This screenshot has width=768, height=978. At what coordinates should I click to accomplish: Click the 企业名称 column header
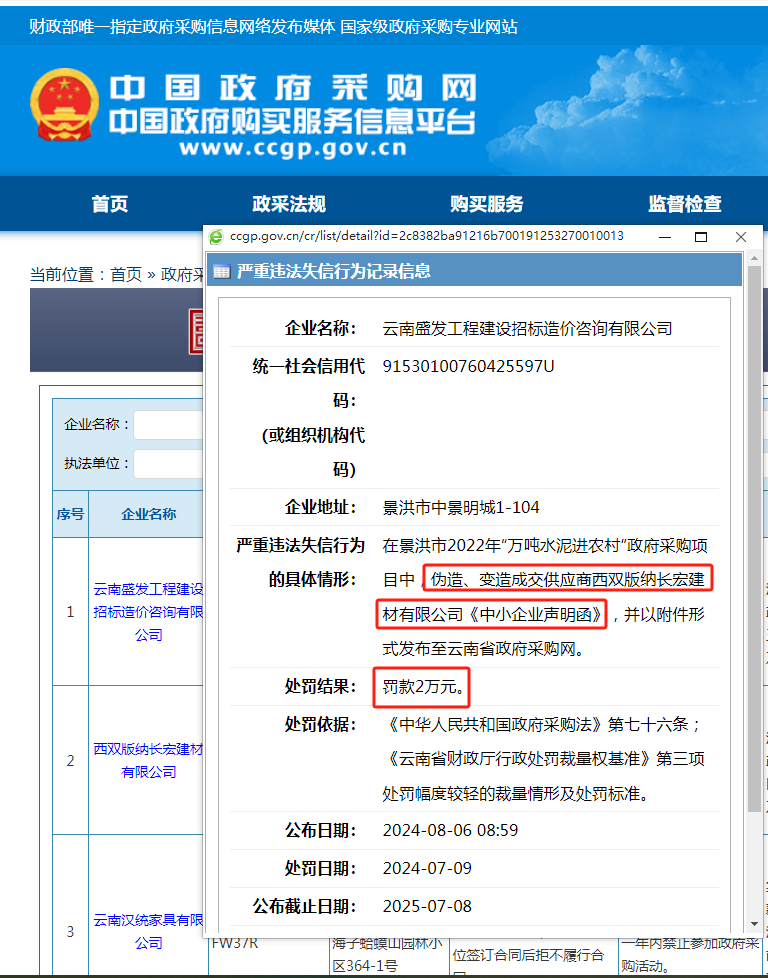pyautogui.click(x=148, y=514)
